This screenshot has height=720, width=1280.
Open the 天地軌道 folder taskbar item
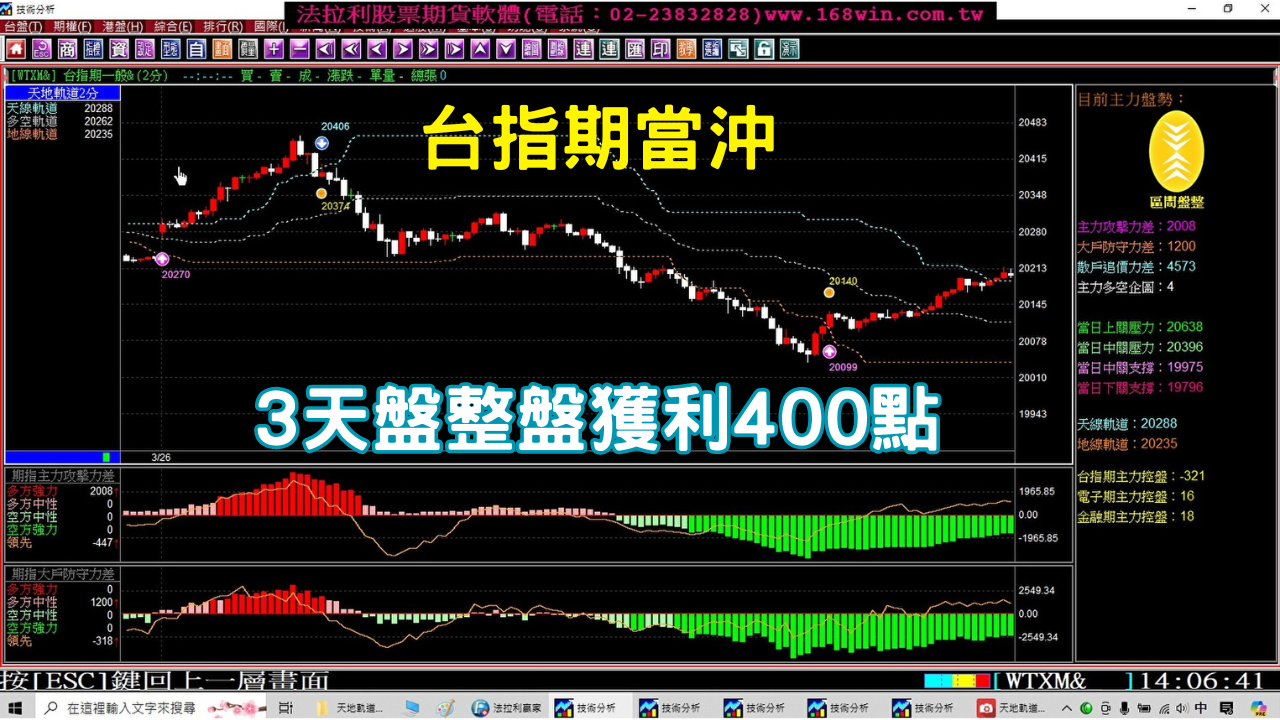350,708
